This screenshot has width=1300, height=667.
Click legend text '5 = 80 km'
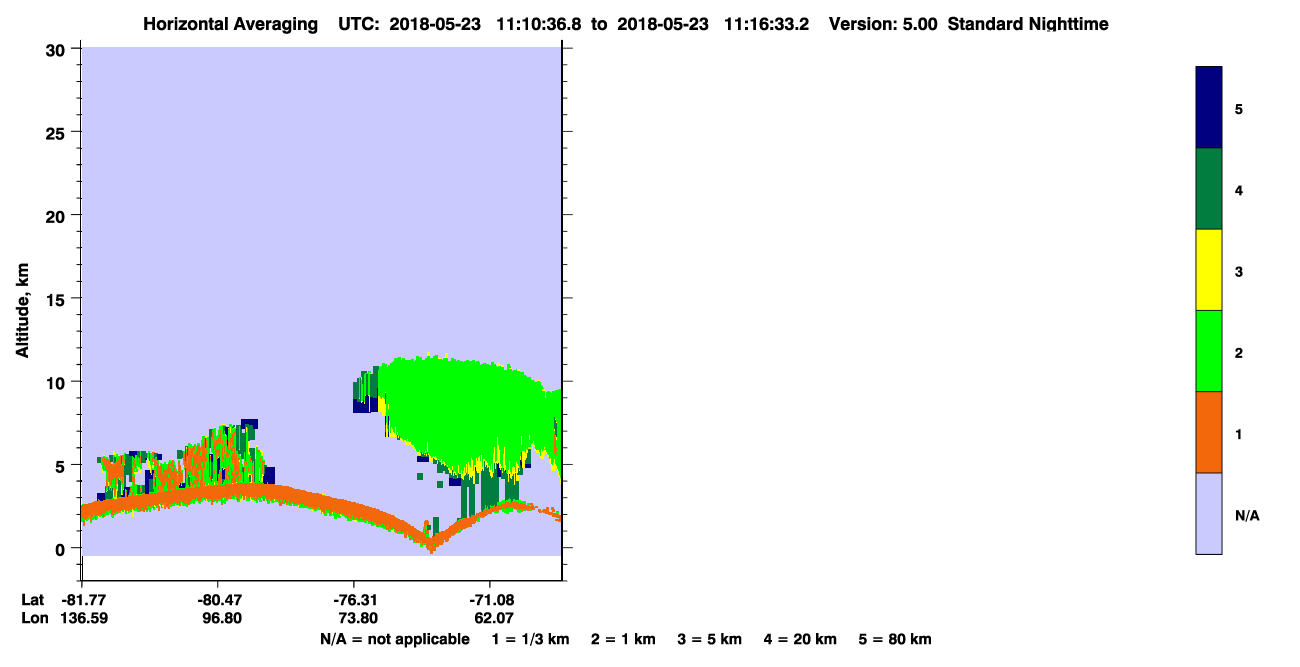coord(895,639)
